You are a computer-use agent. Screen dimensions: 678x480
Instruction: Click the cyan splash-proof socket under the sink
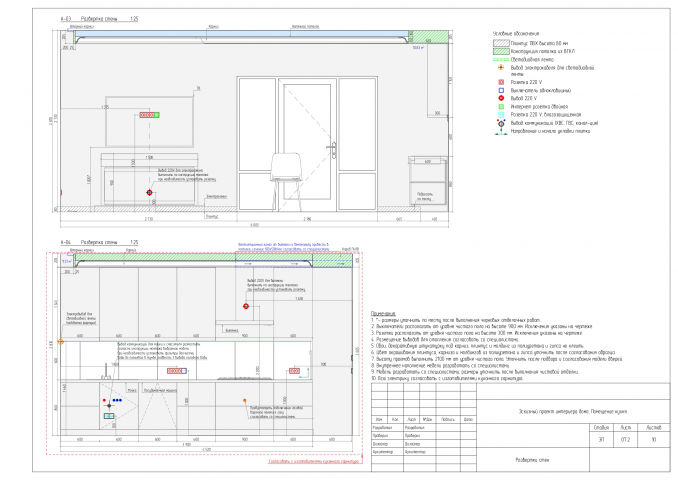(x=109, y=416)
